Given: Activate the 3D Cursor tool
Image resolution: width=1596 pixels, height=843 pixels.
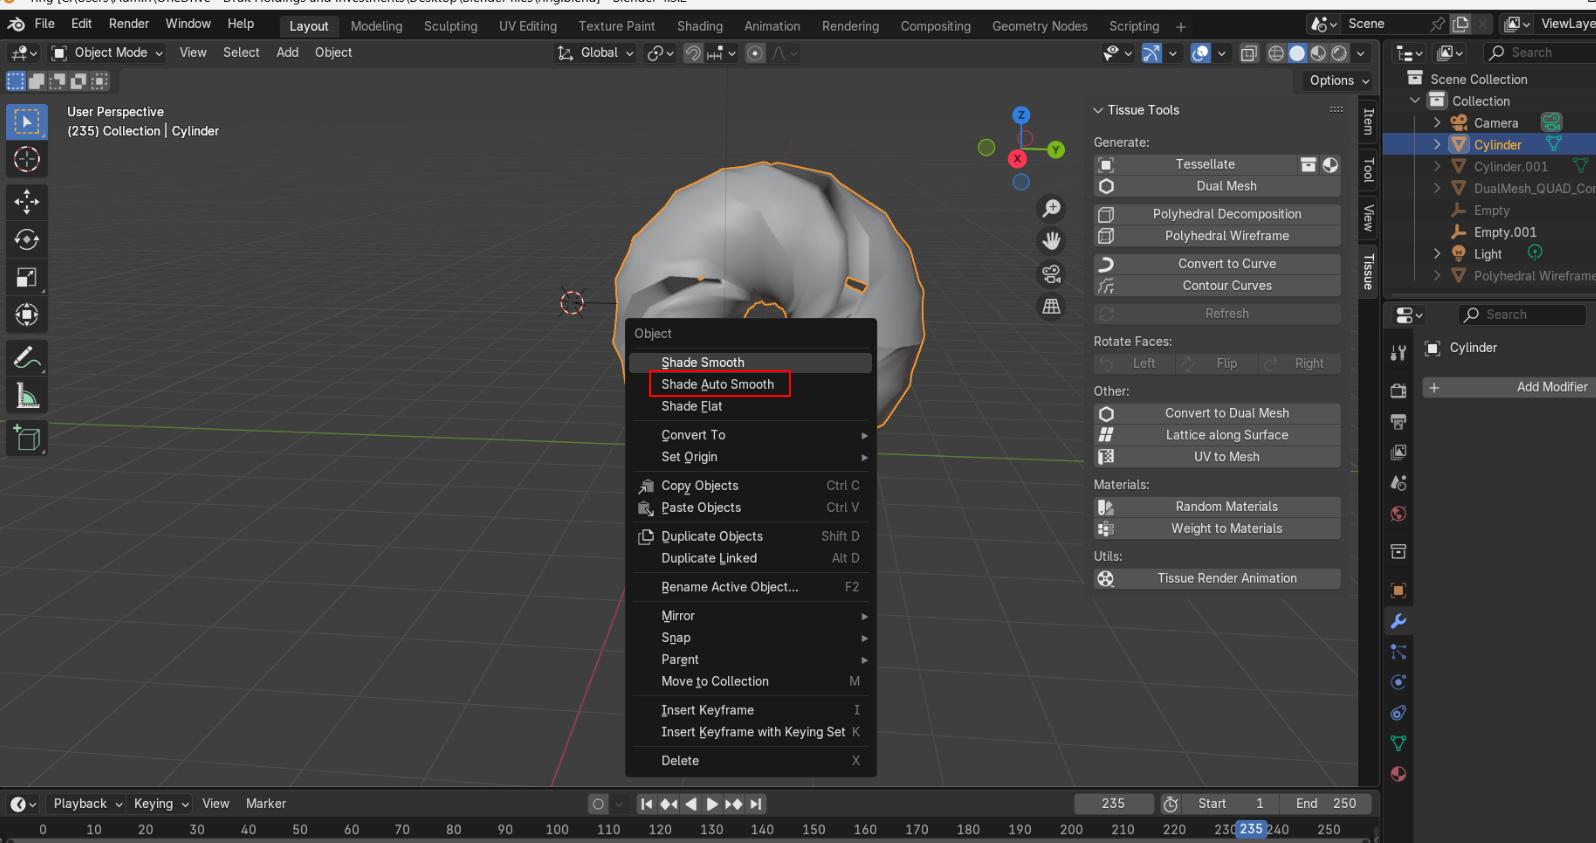Looking at the screenshot, I should 27,159.
